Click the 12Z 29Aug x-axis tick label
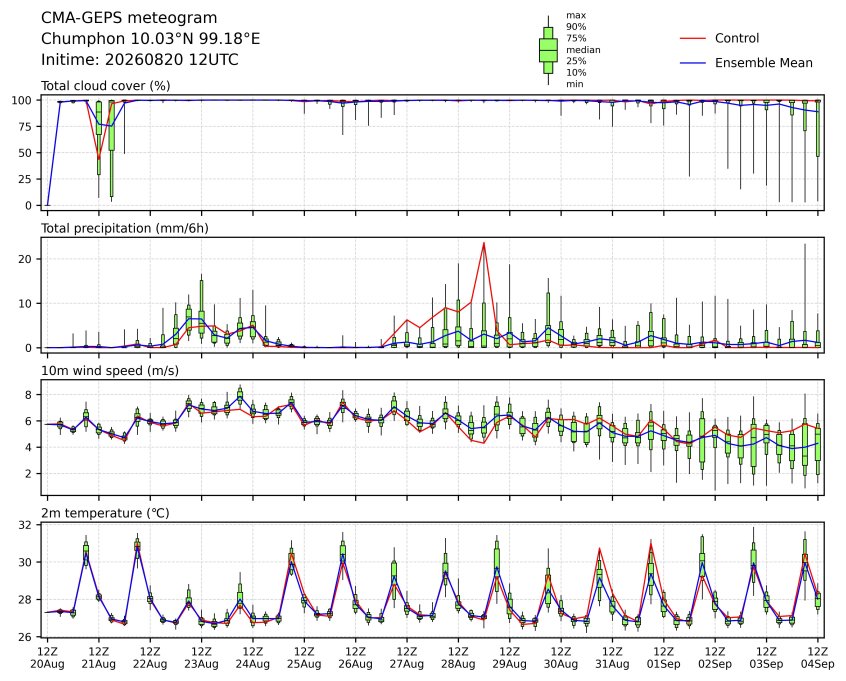846x681 pixels. (509, 658)
